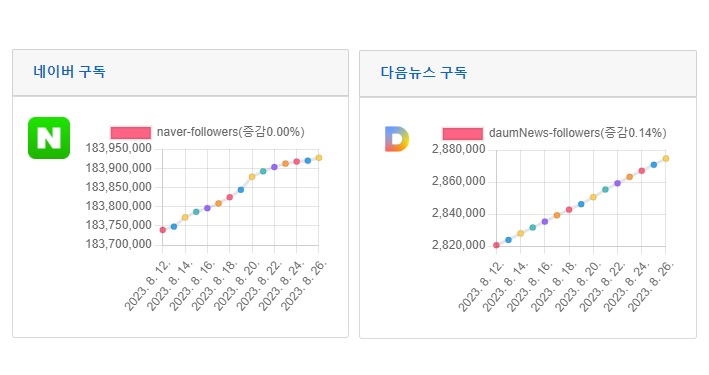The image size is (709, 375).
Task: Select the last yellow data point on Naver chart
Action: click(x=319, y=158)
